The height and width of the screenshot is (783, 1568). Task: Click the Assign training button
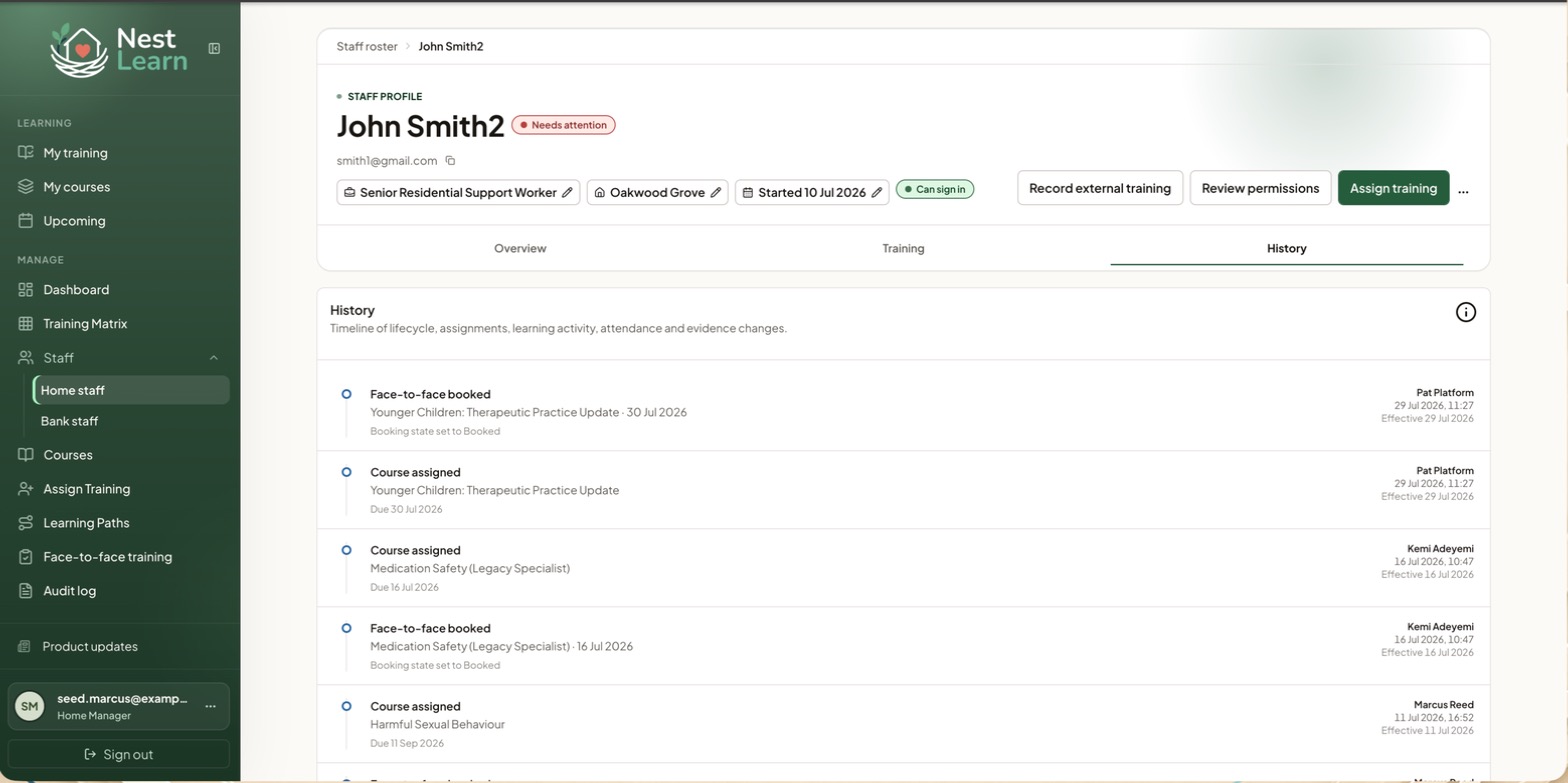pos(1393,188)
